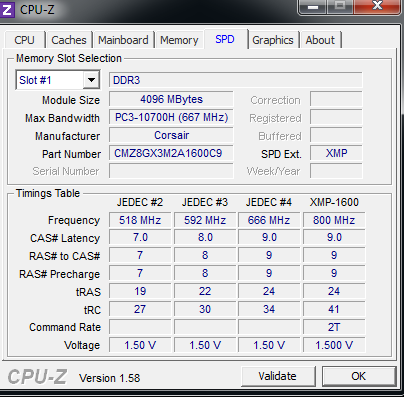The width and height of the screenshot is (404, 397).
Task: Click the empty Serial Number field
Action: (171, 171)
